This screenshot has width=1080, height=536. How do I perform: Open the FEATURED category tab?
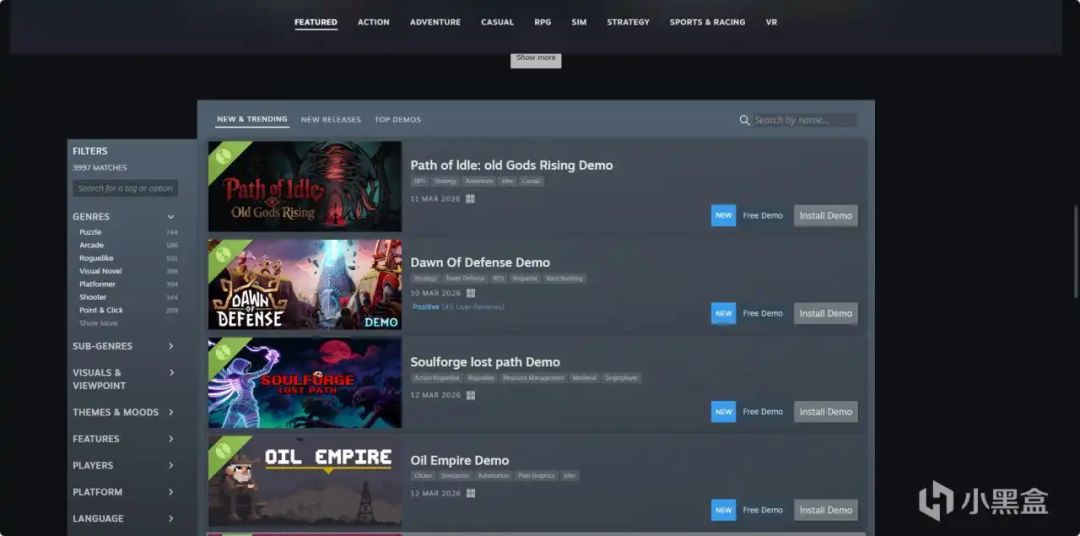click(316, 22)
